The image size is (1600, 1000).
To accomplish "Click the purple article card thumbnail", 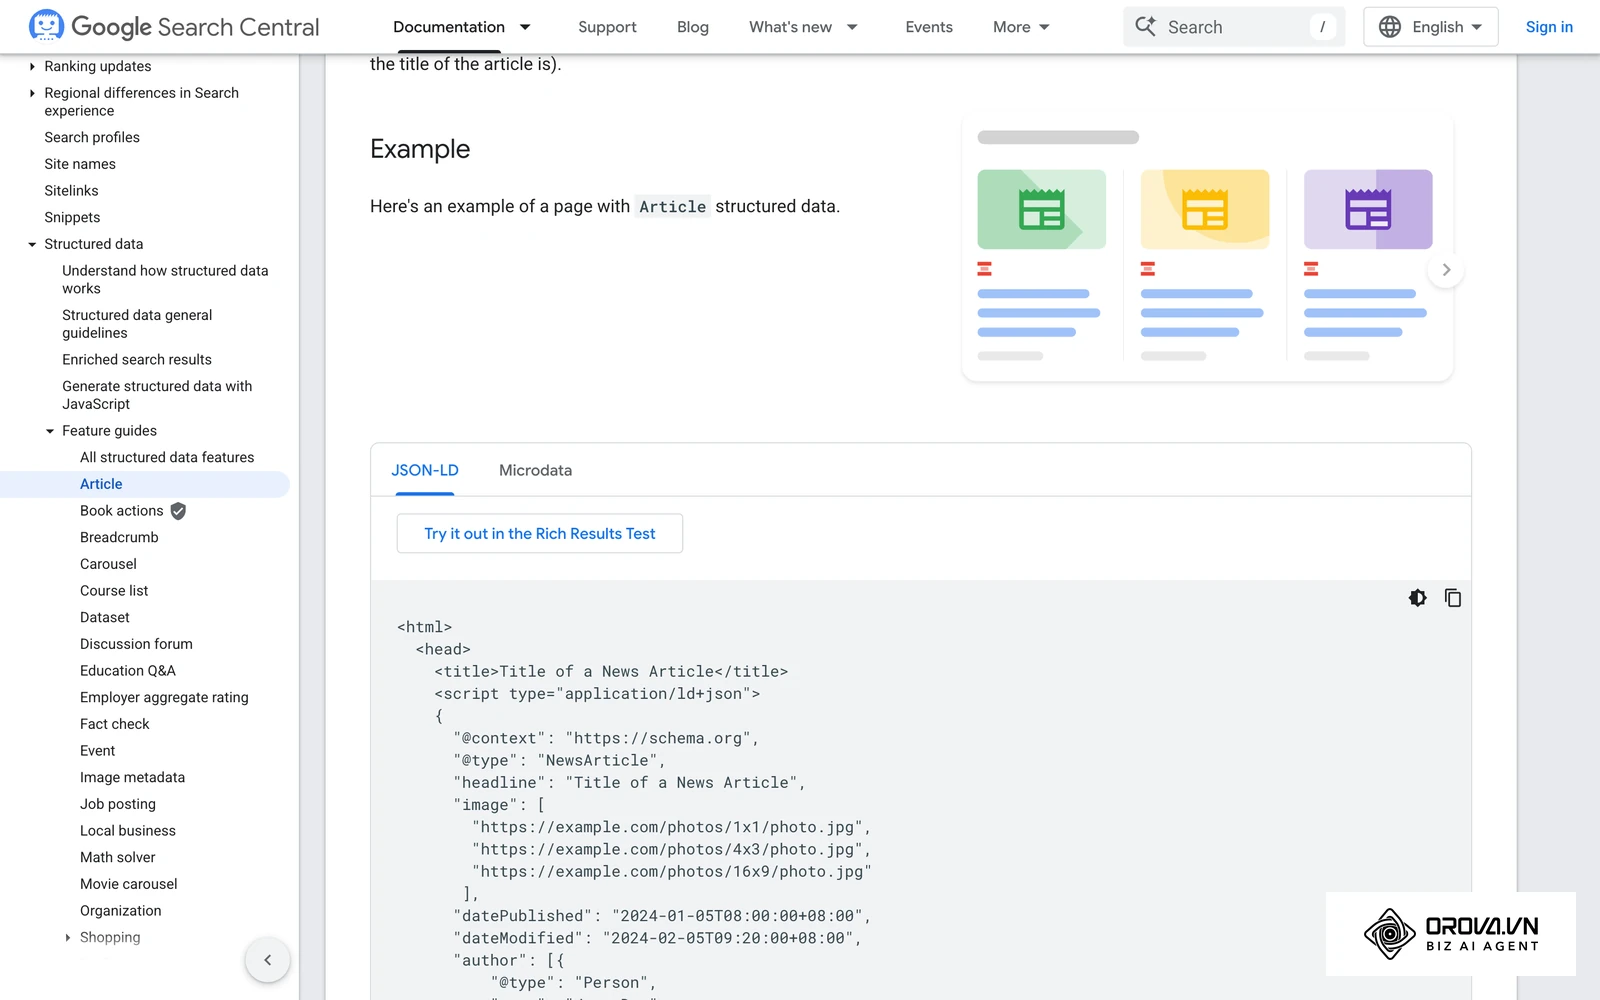I will [x=1368, y=209].
